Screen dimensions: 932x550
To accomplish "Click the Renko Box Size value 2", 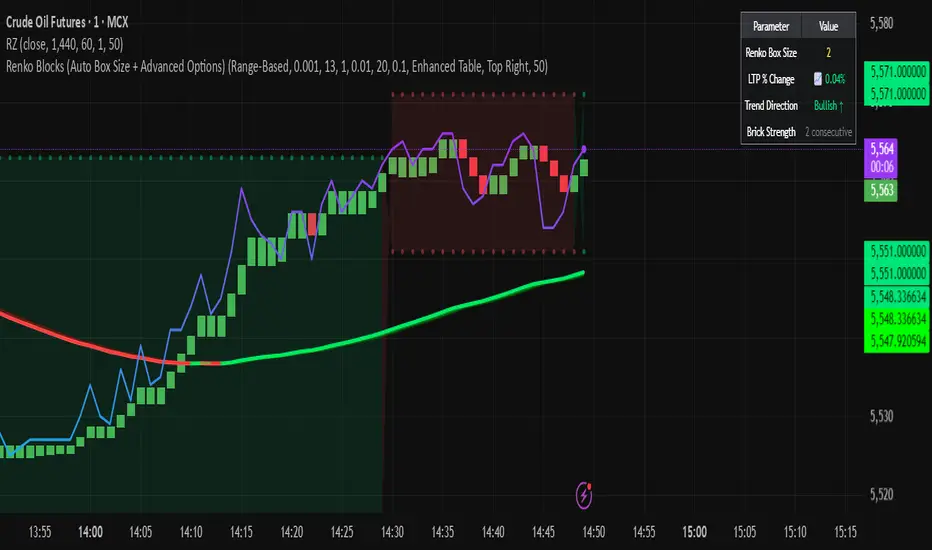I will coord(829,53).
